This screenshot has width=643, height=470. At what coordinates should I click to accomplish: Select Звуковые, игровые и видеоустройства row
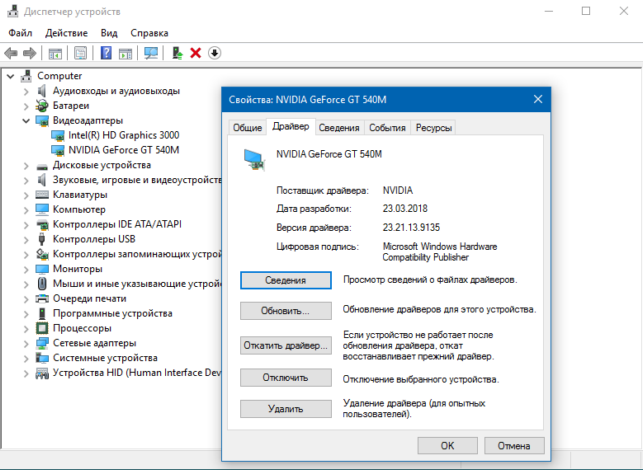pos(137,180)
